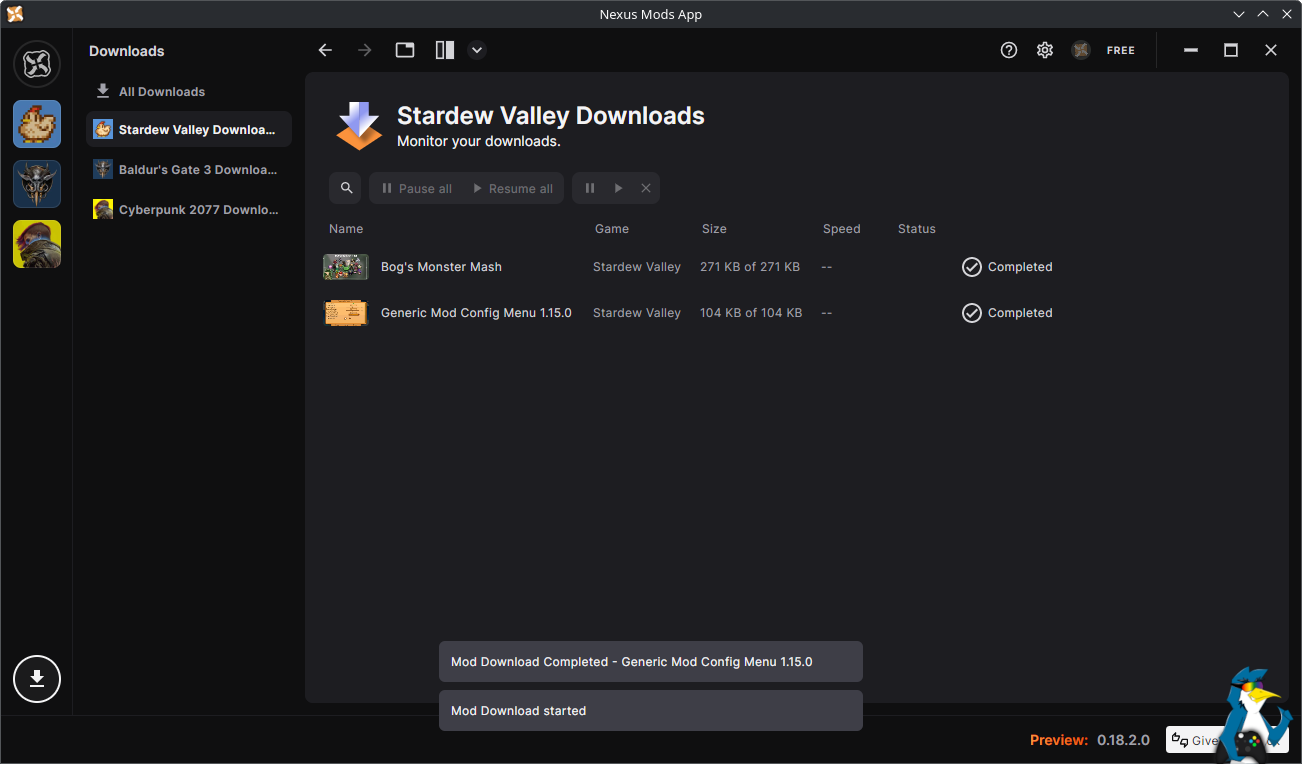Select All Downloads in sidebar
Viewport: 1302px width, 764px height.
click(x=161, y=91)
